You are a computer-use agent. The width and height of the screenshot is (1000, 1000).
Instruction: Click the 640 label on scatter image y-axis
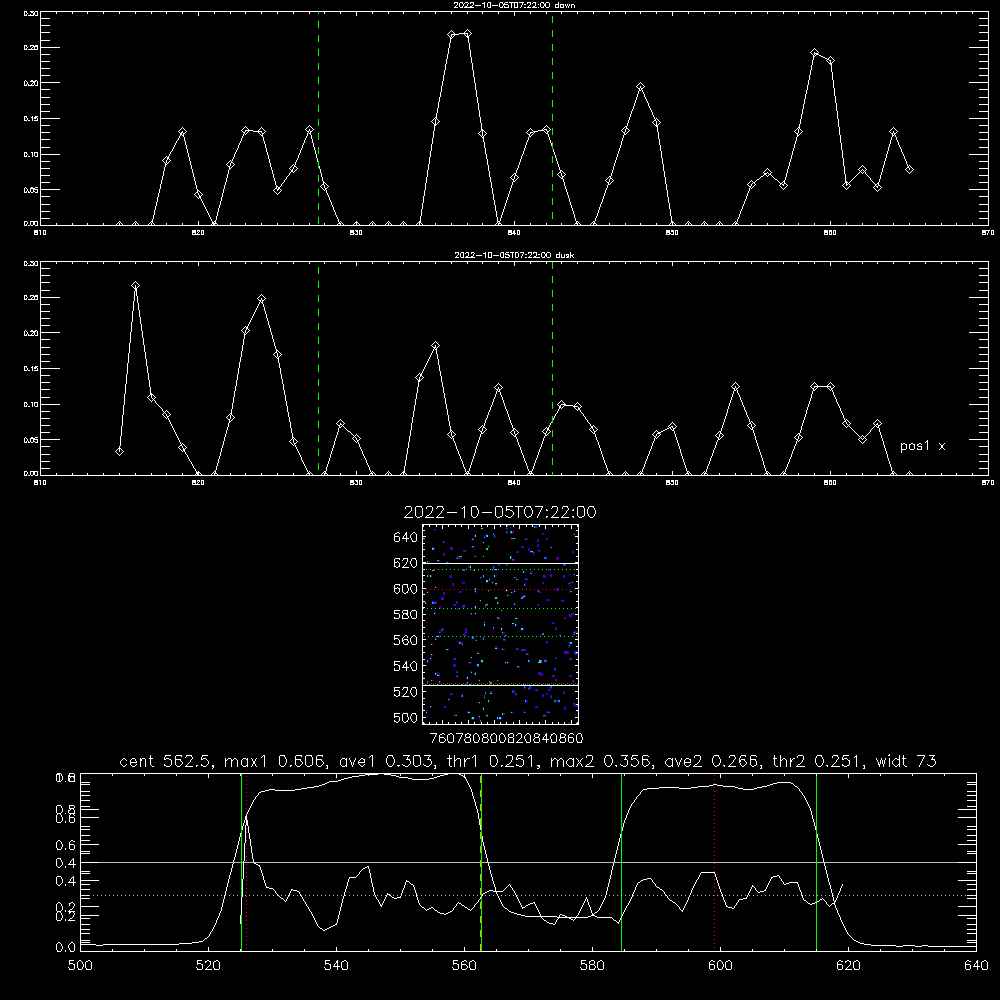tap(406, 538)
